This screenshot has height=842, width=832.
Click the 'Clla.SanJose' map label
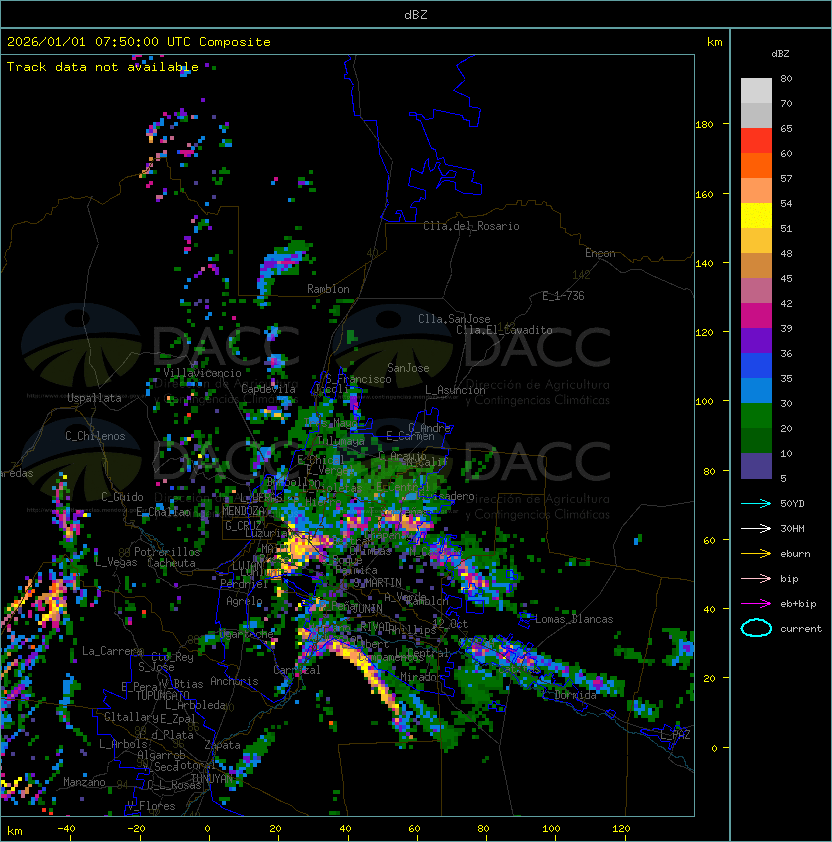(454, 319)
